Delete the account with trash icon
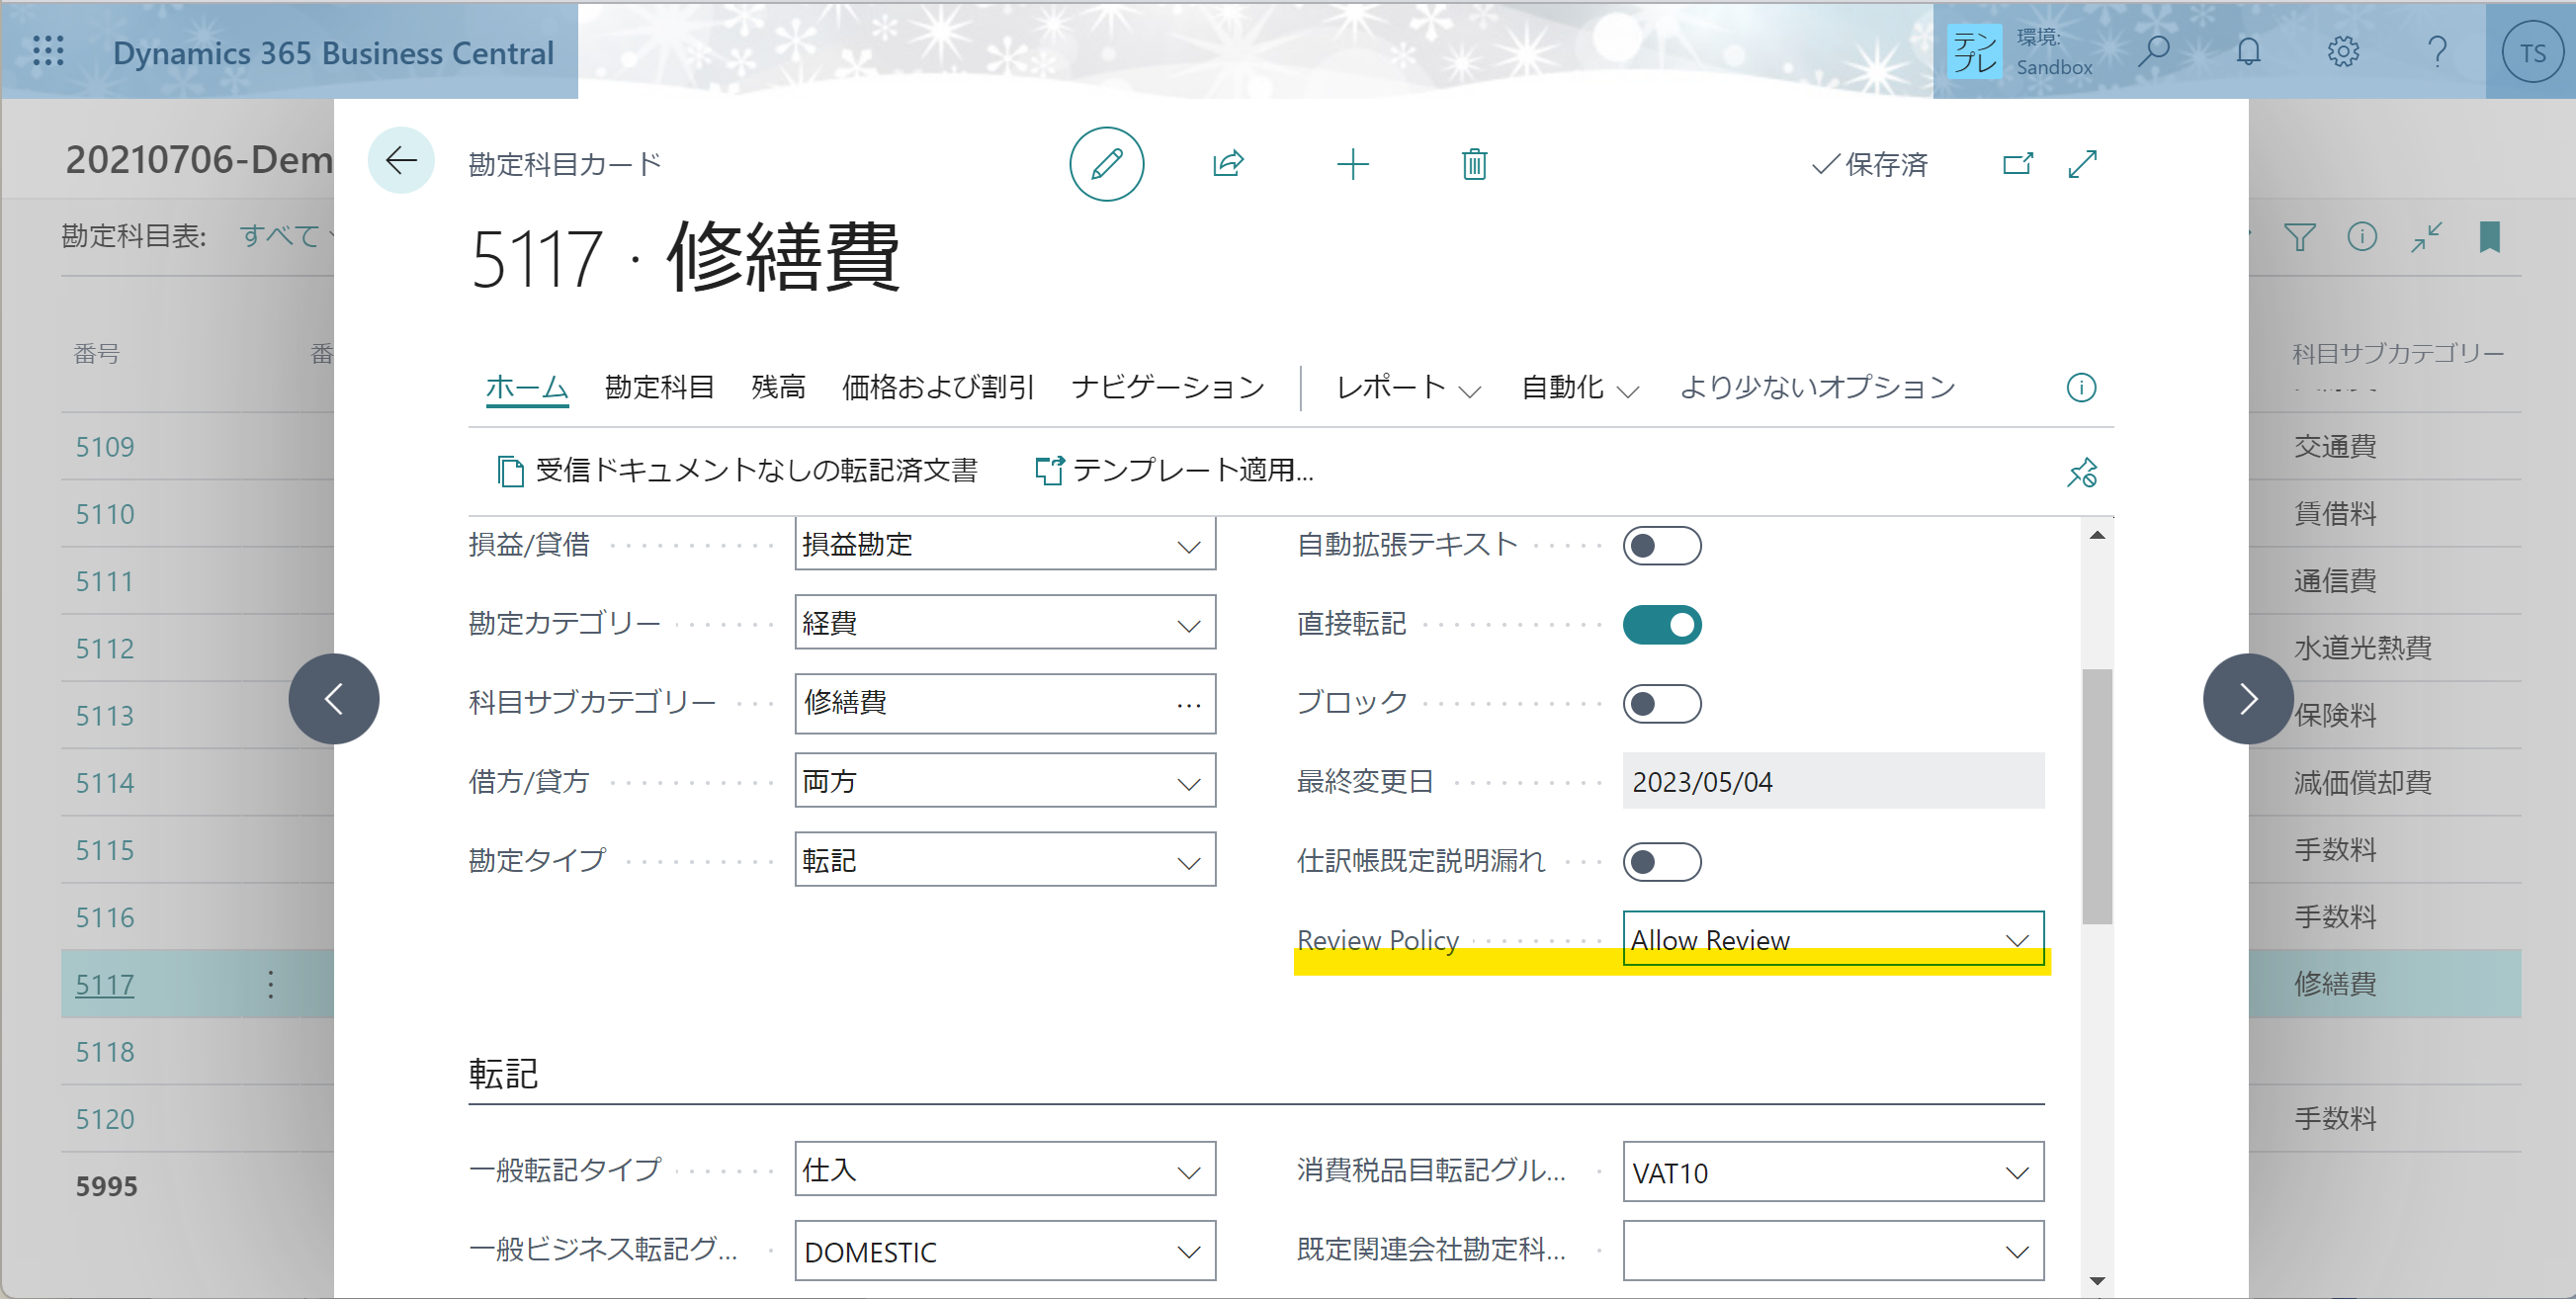 point(1474,163)
